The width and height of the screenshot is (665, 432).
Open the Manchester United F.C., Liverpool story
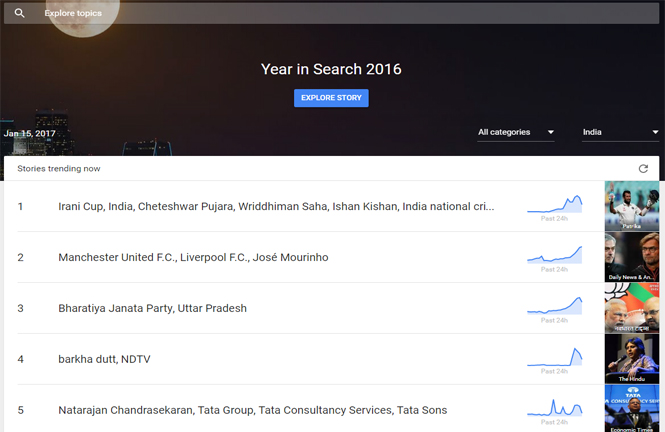coord(193,257)
